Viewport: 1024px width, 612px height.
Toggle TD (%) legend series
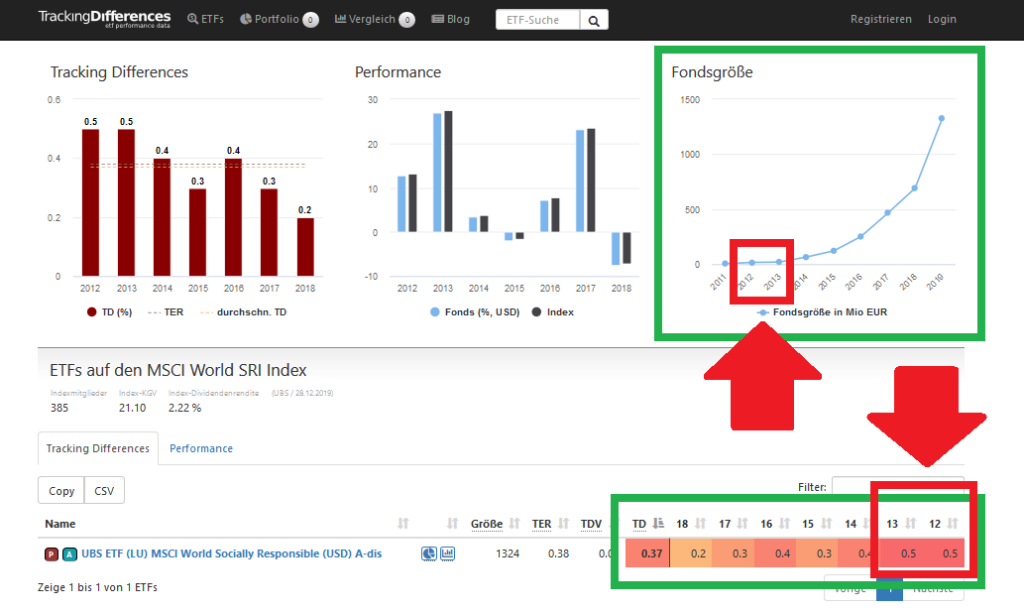pyautogui.click(x=110, y=312)
